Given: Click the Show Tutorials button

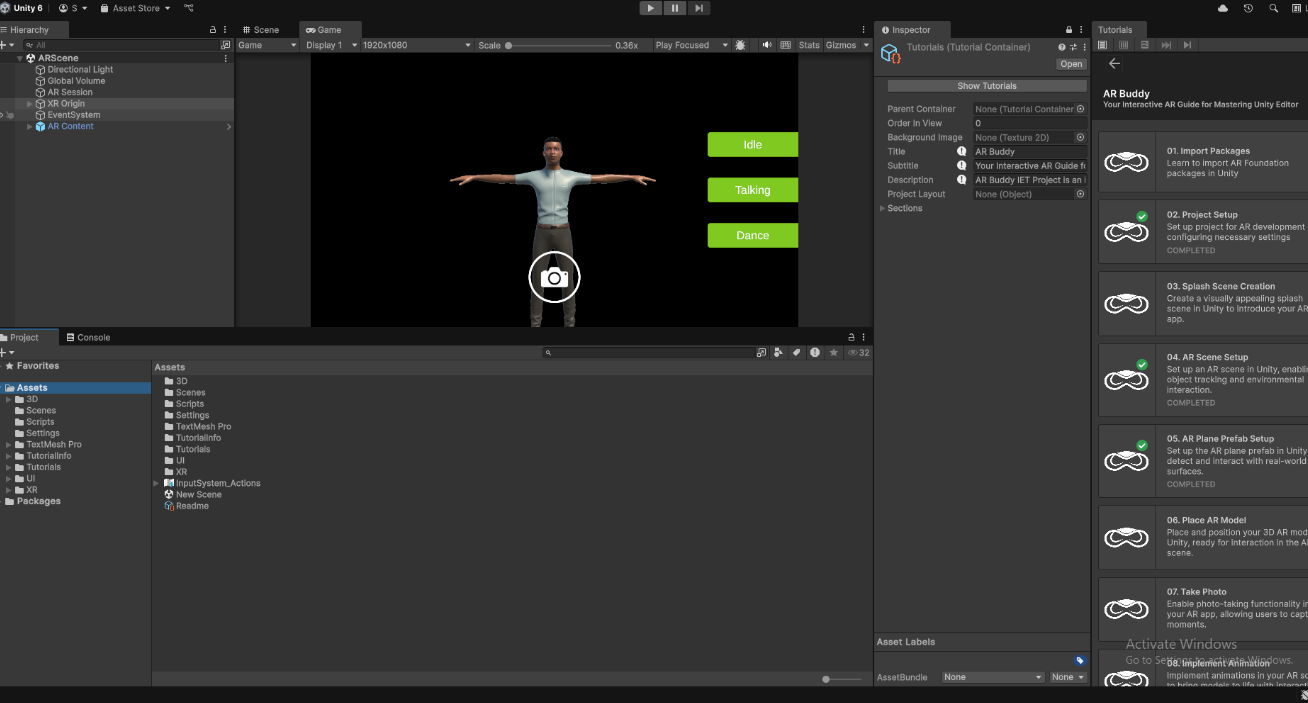Looking at the screenshot, I should pyautogui.click(x=987, y=86).
